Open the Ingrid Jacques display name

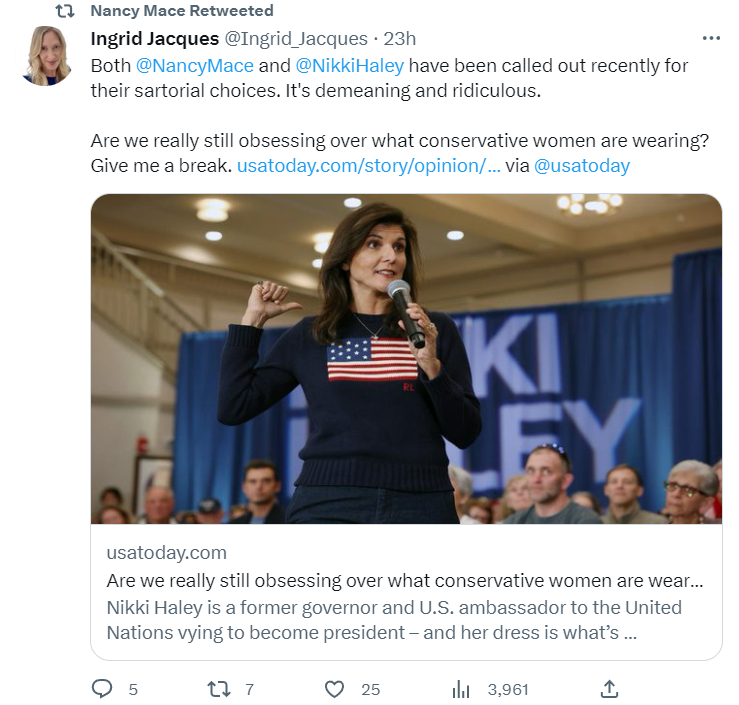tap(154, 39)
